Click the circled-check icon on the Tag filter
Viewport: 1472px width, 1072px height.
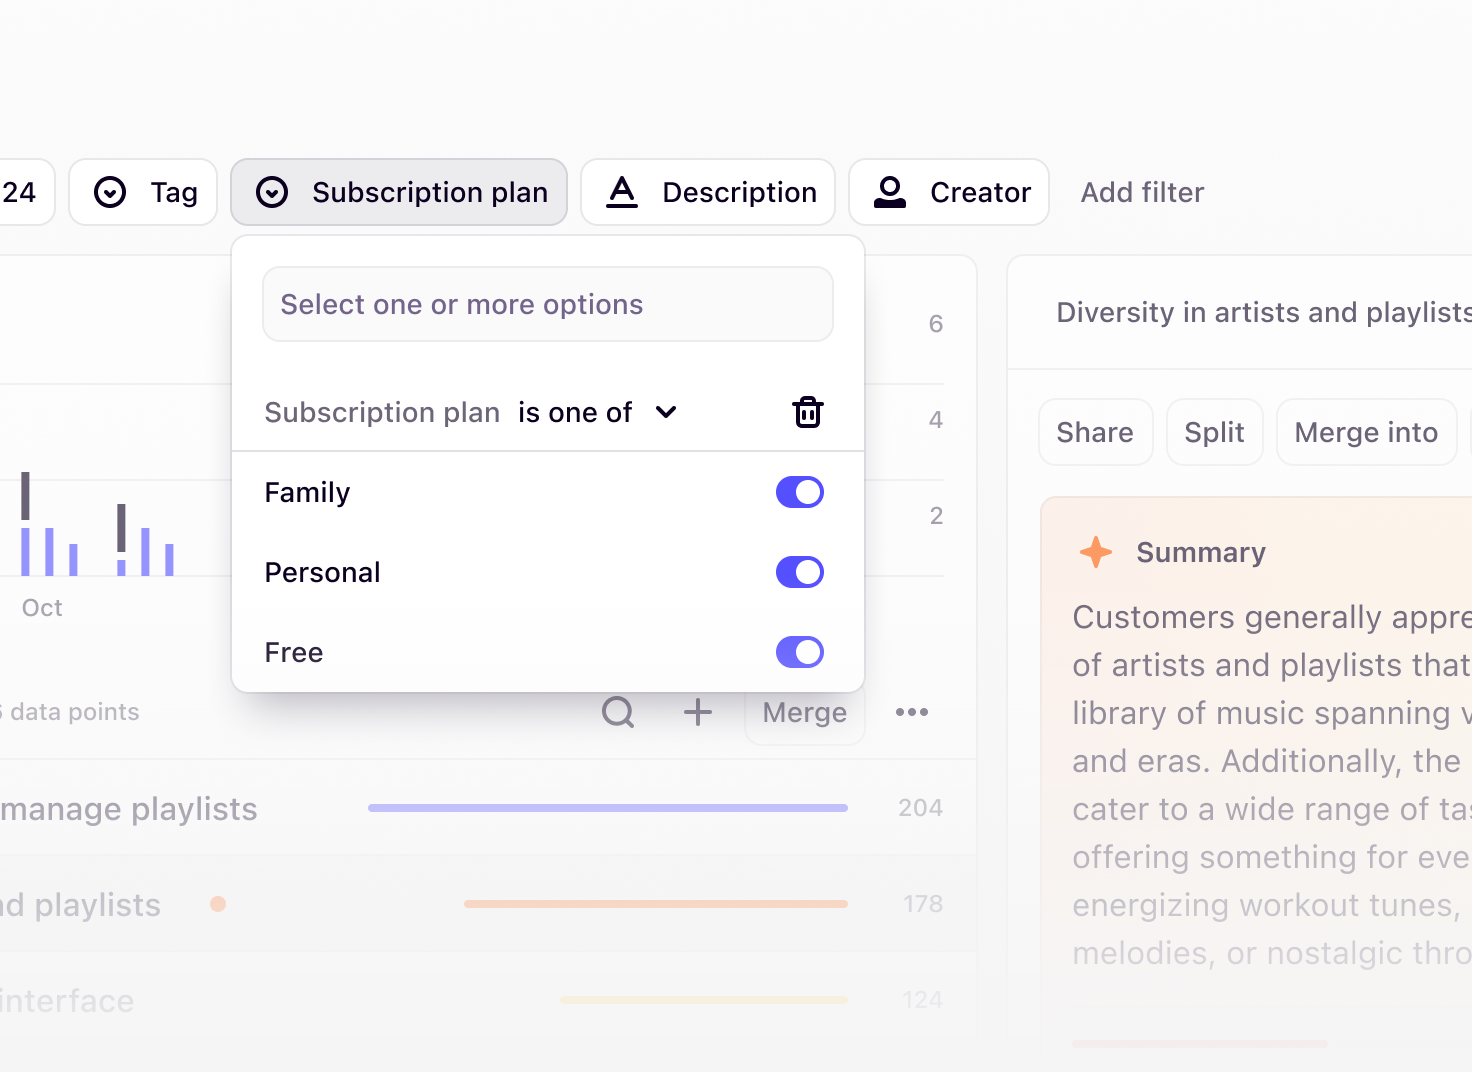111,192
